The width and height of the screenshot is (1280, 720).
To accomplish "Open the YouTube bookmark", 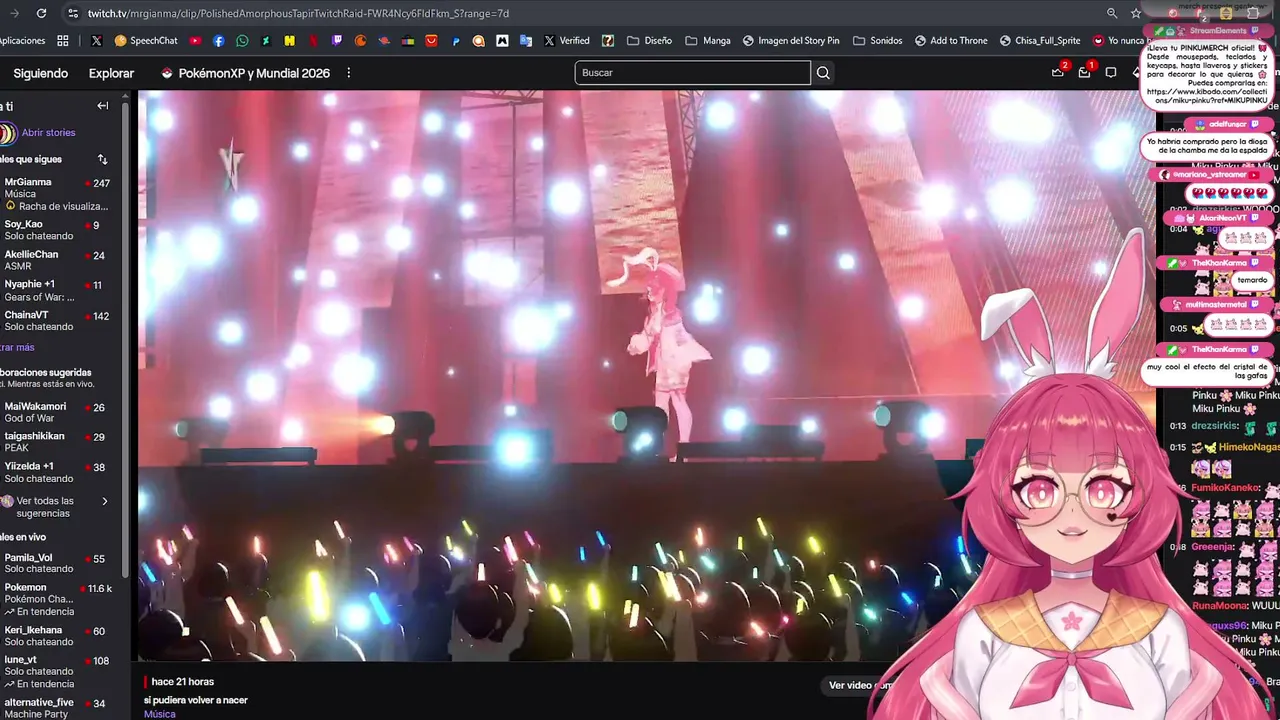I will point(195,41).
